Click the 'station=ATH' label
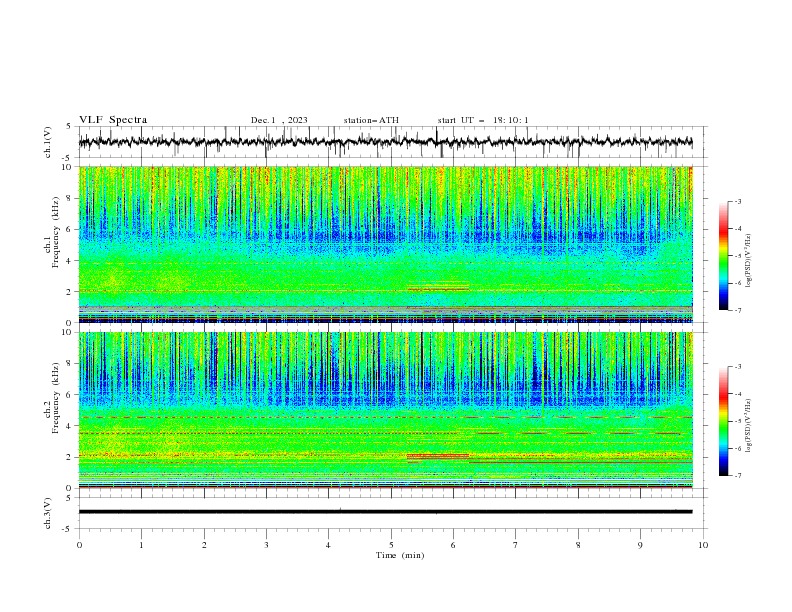The height and width of the screenshot is (612, 792). point(371,120)
